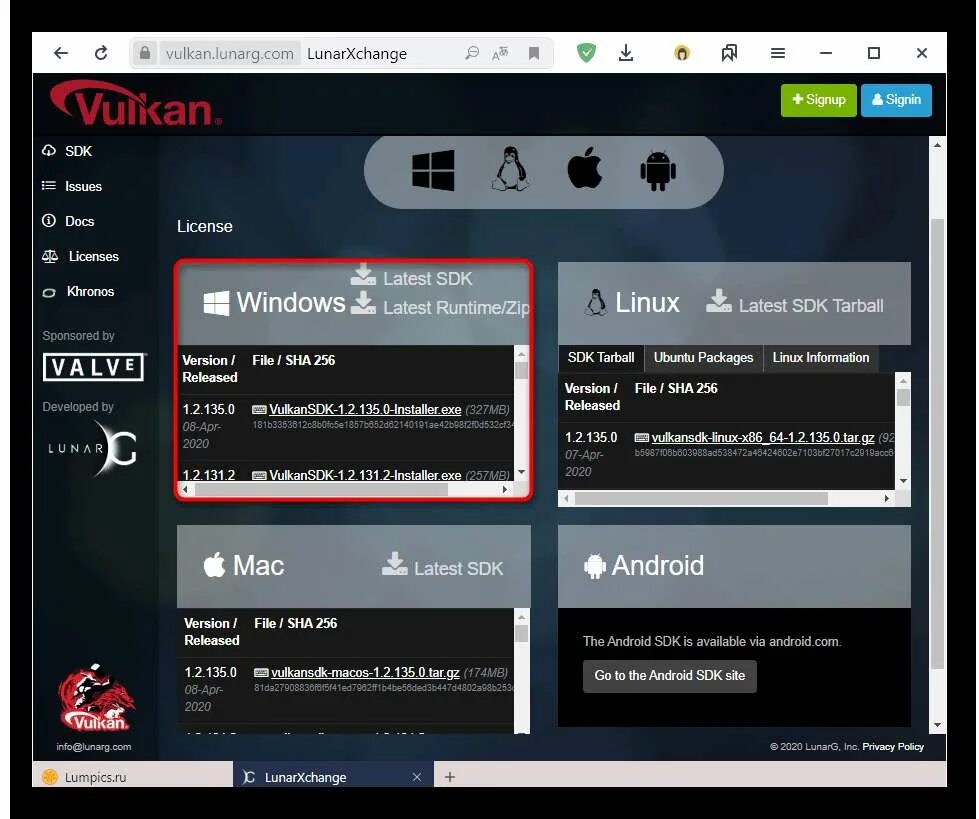This screenshot has width=979, height=819.
Task: Click Go to the Android SDK site
Action: 669,676
